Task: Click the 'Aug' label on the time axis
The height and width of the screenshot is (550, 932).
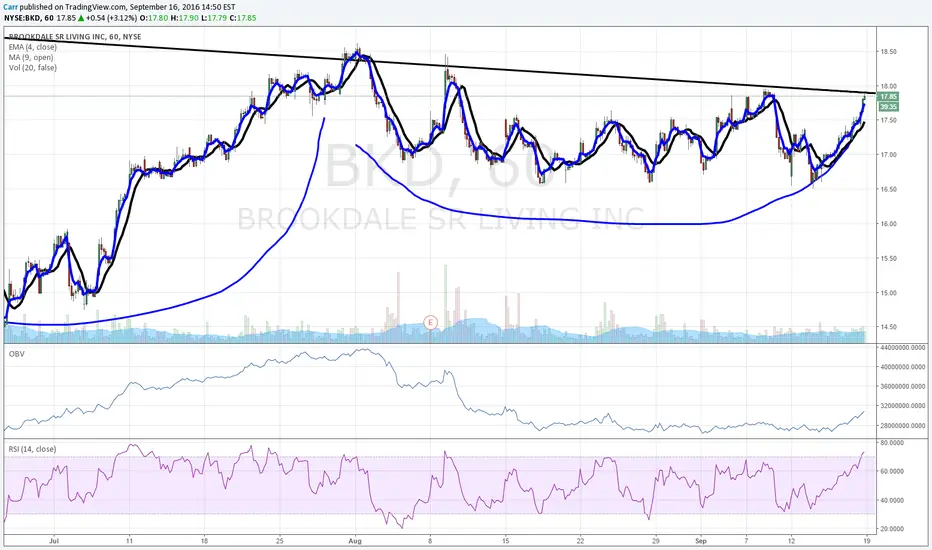Action: [x=355, y=541]
